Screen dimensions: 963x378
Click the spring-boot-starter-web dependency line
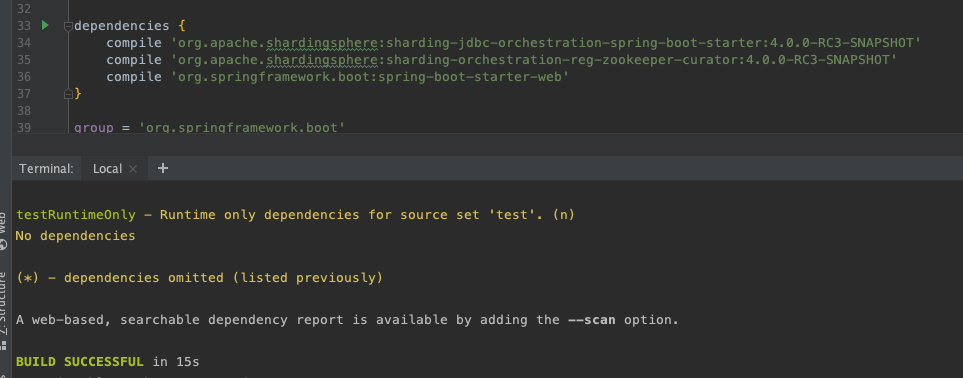tap(338, 77)
